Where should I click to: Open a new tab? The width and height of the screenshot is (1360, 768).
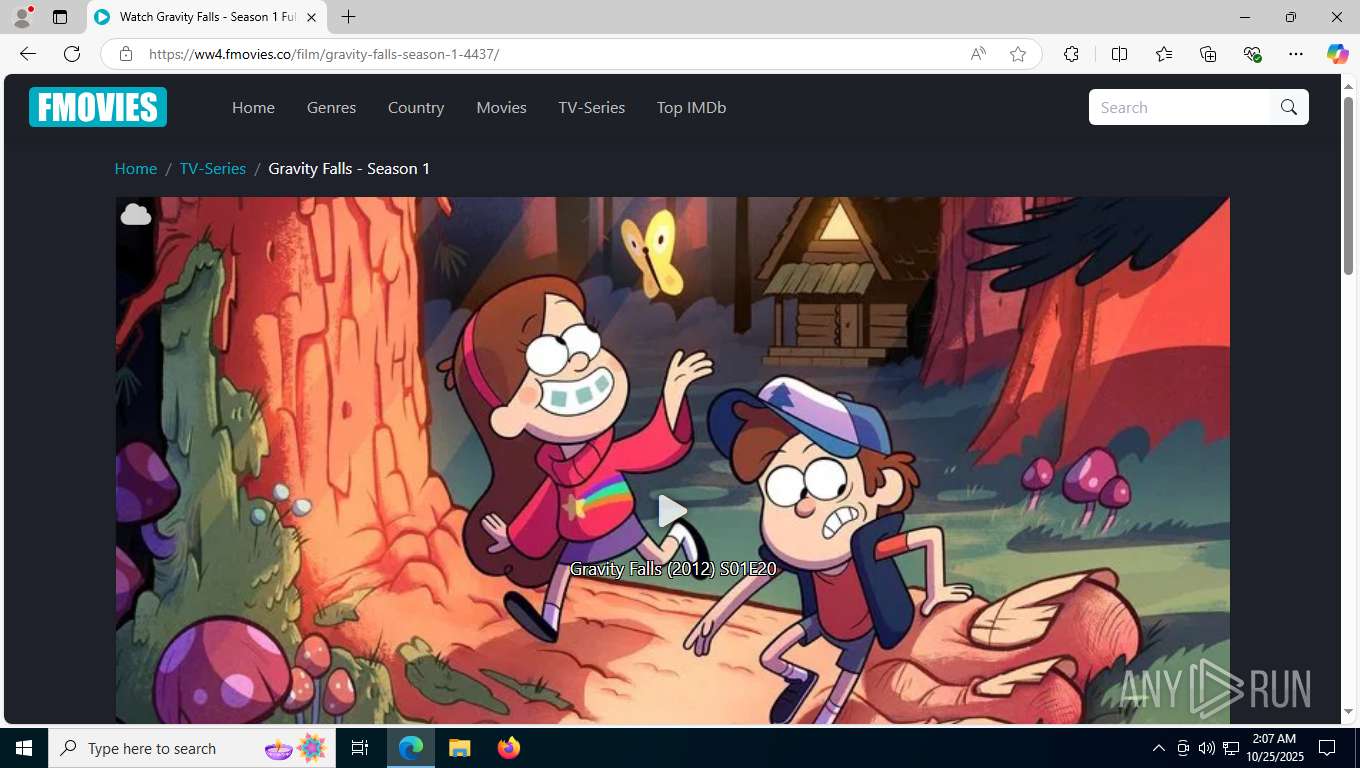(348, 17)
